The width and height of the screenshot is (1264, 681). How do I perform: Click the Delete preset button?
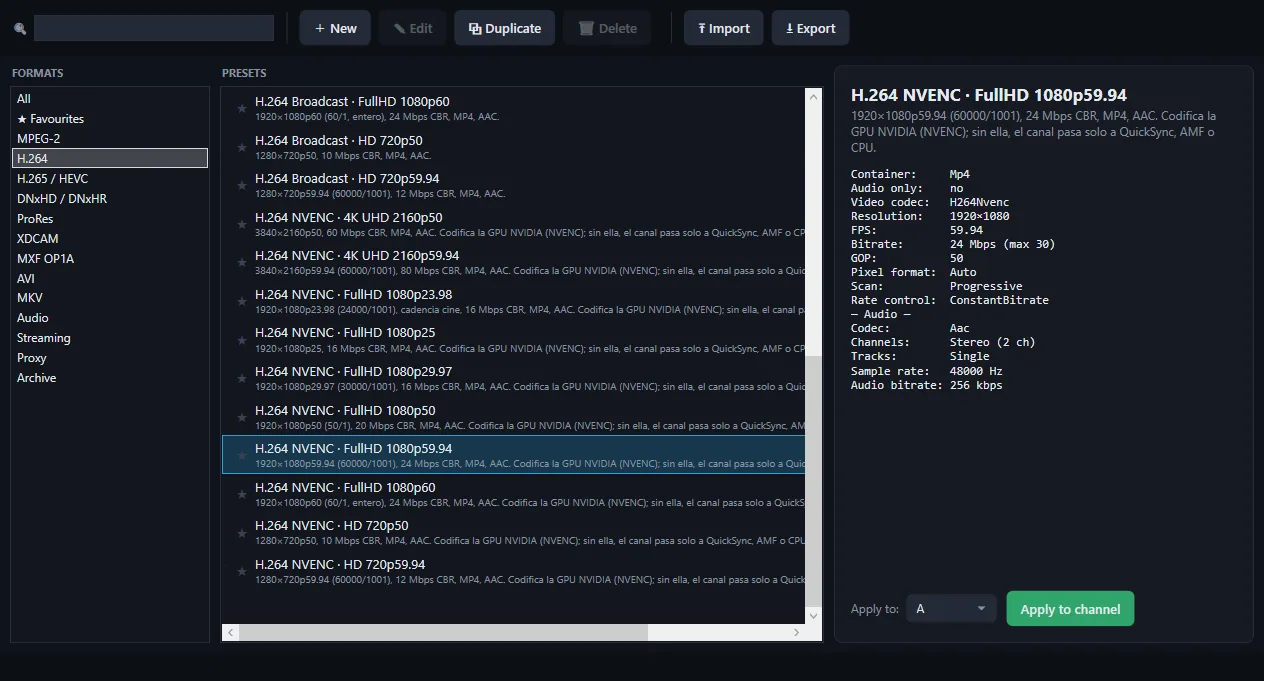tap(607, 28)
